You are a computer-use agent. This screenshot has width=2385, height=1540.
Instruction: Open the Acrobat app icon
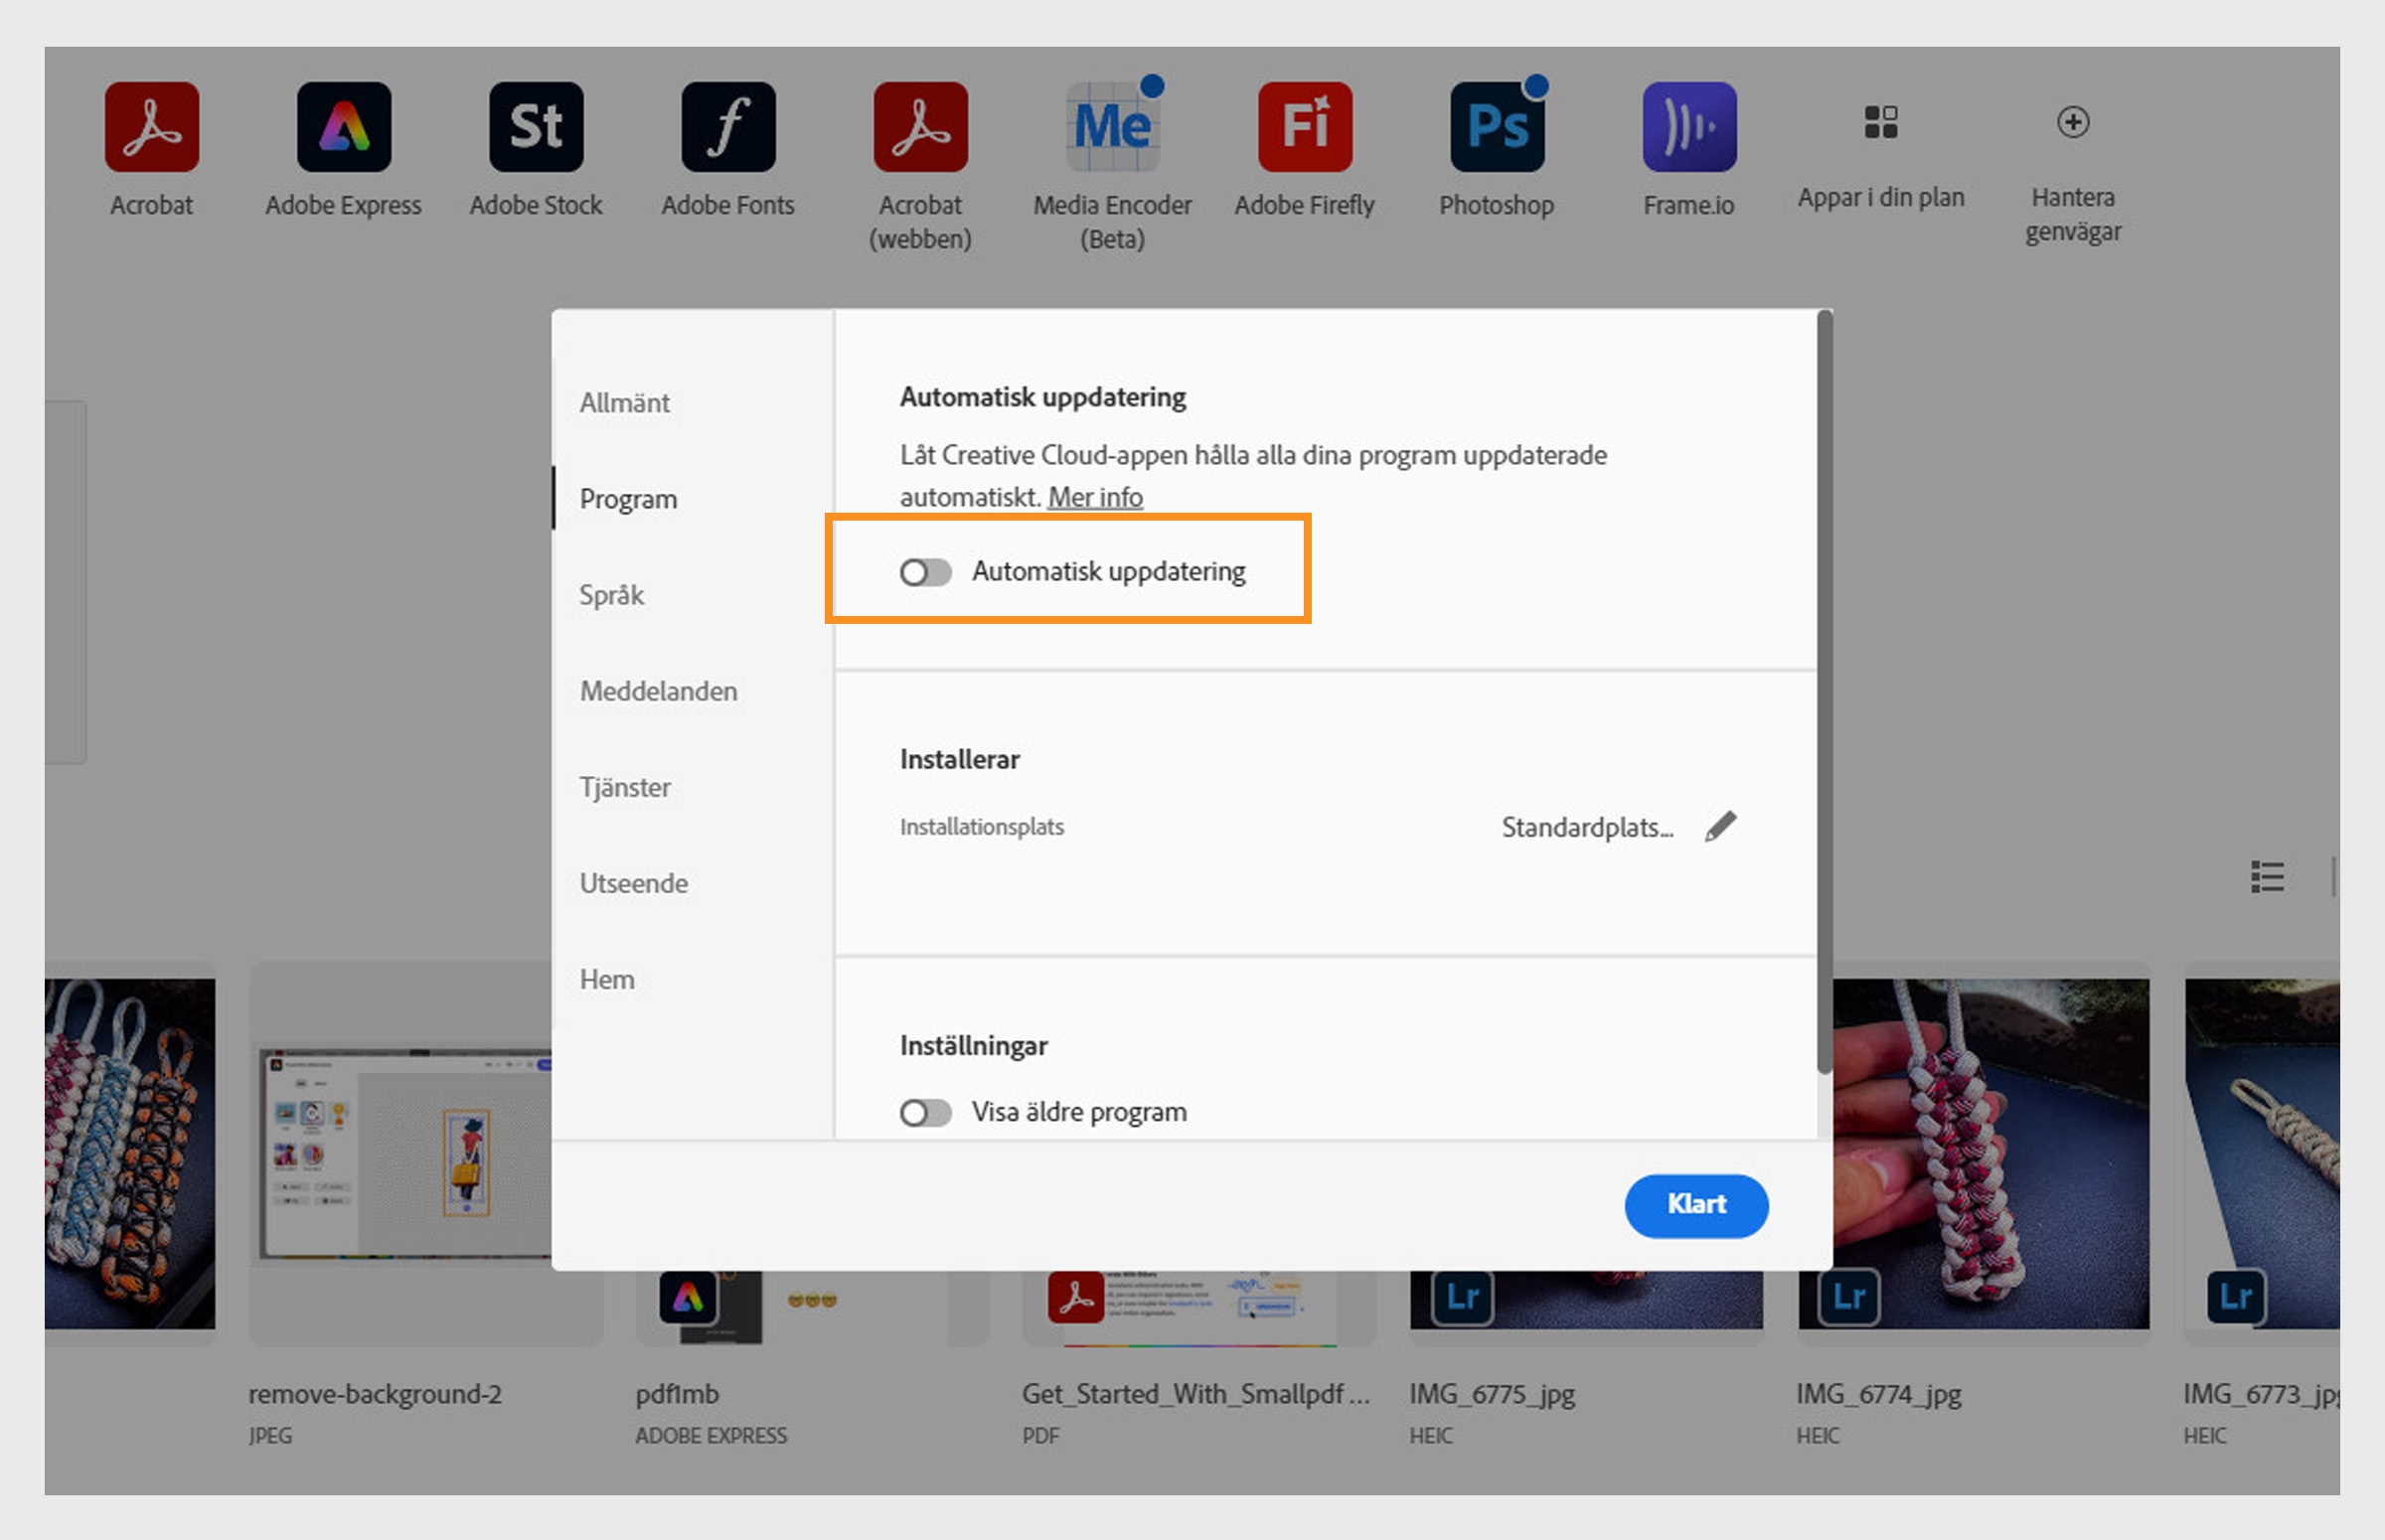click(x=152, y=126)
